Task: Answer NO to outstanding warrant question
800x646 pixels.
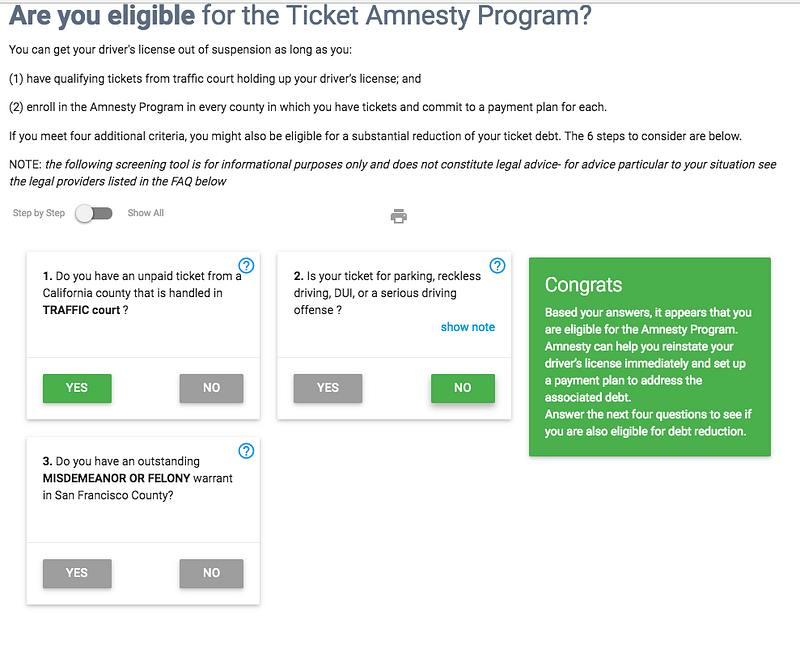Action: click(x=211, y=573)
